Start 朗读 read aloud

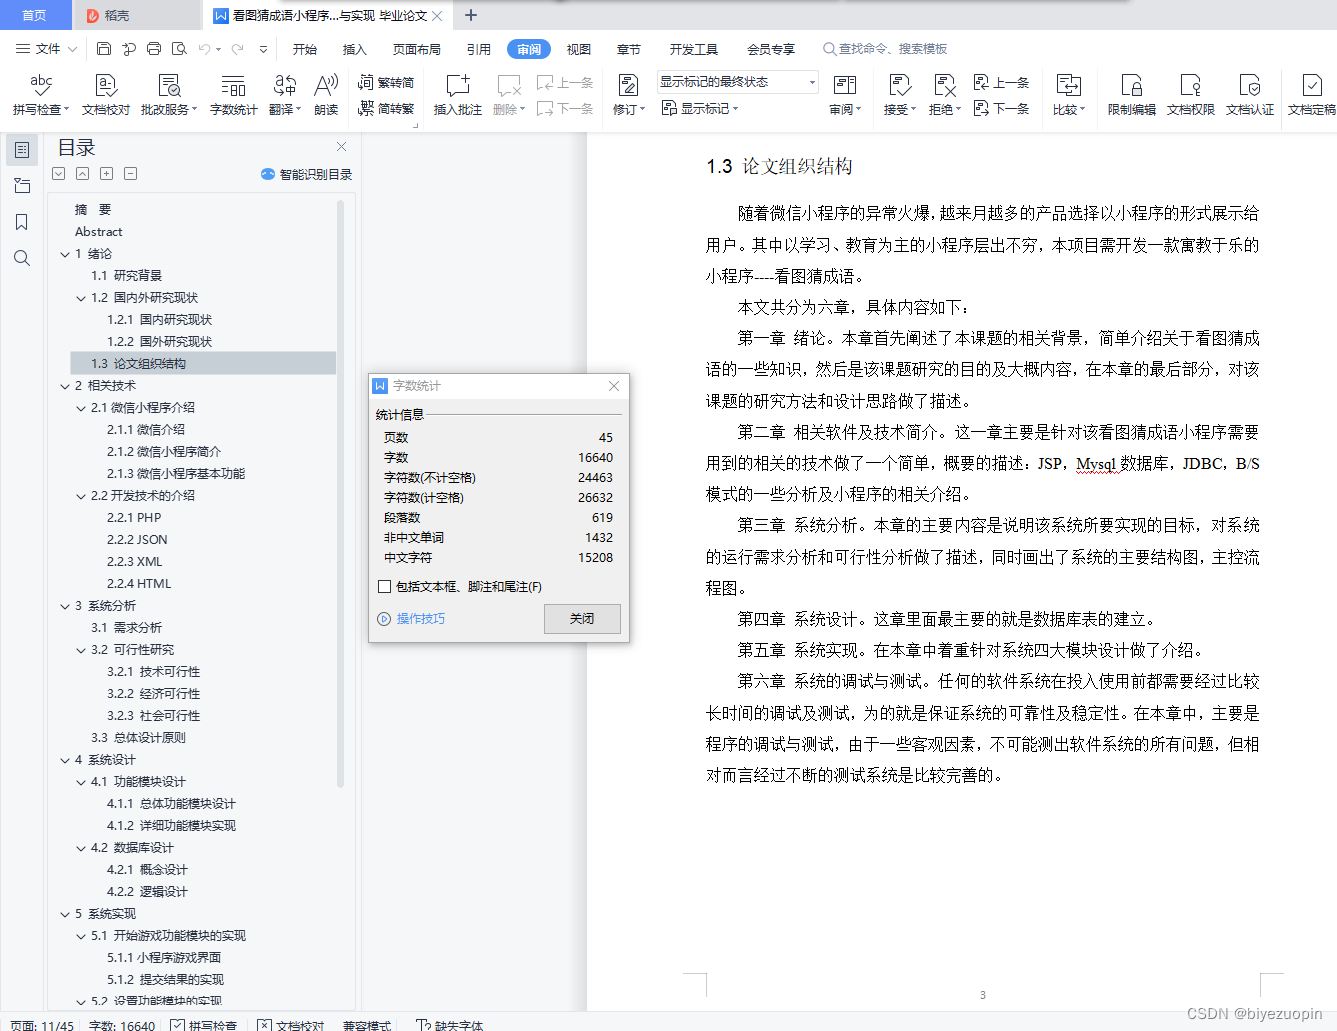click(326, 95)
